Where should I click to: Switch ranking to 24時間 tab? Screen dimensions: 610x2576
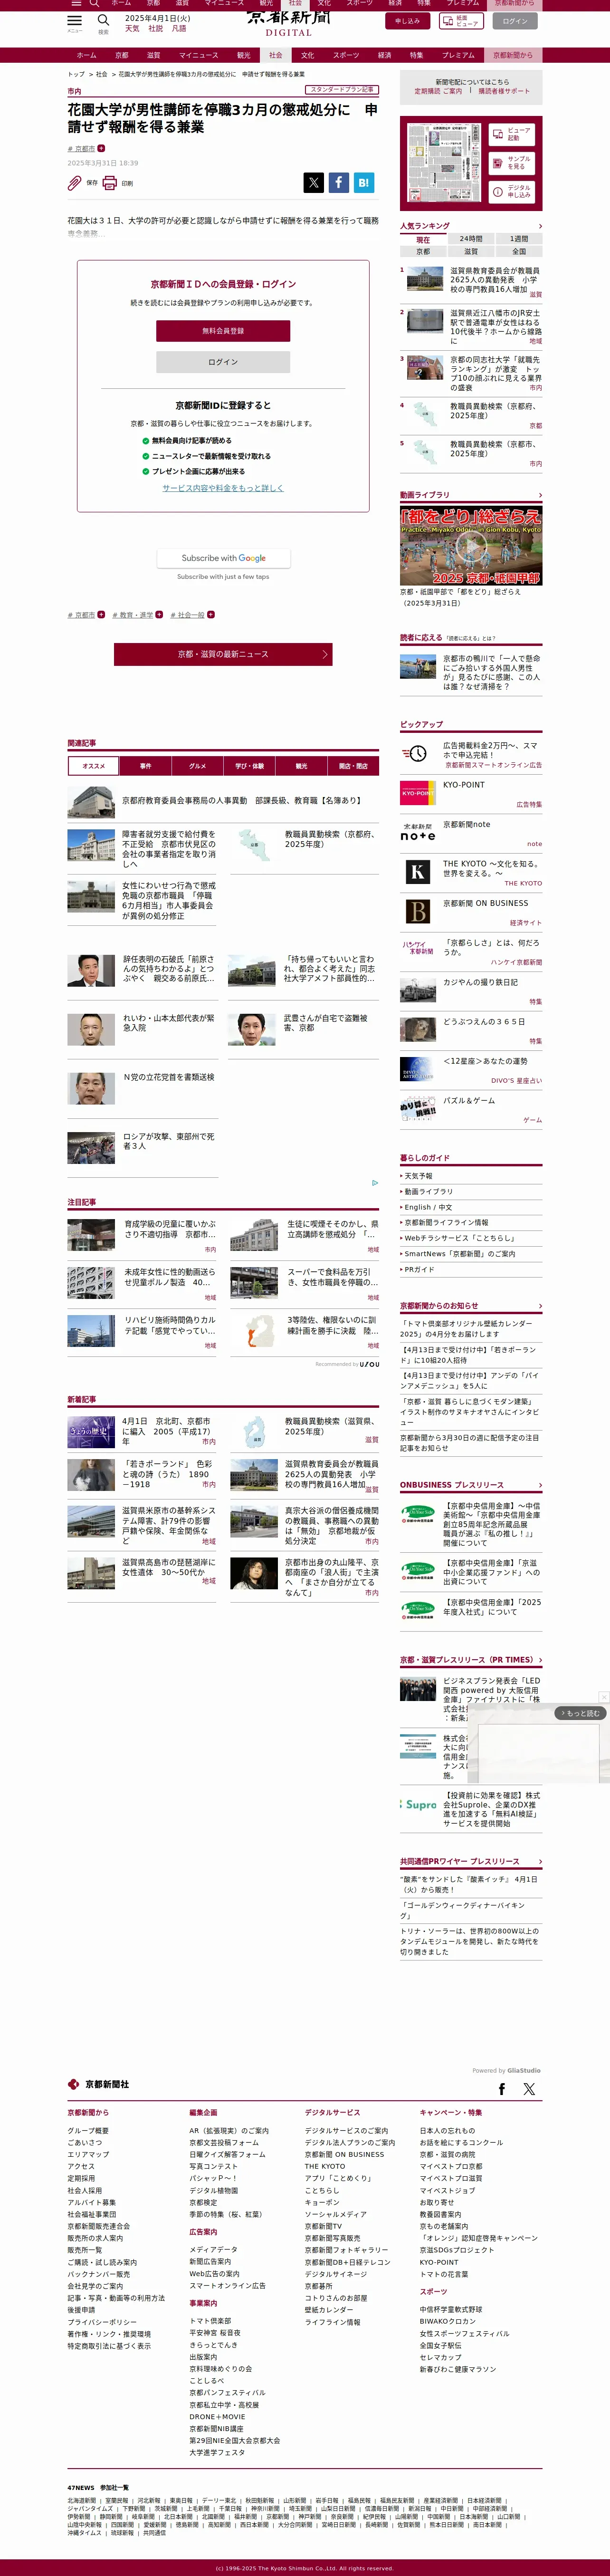coord(471,240)
